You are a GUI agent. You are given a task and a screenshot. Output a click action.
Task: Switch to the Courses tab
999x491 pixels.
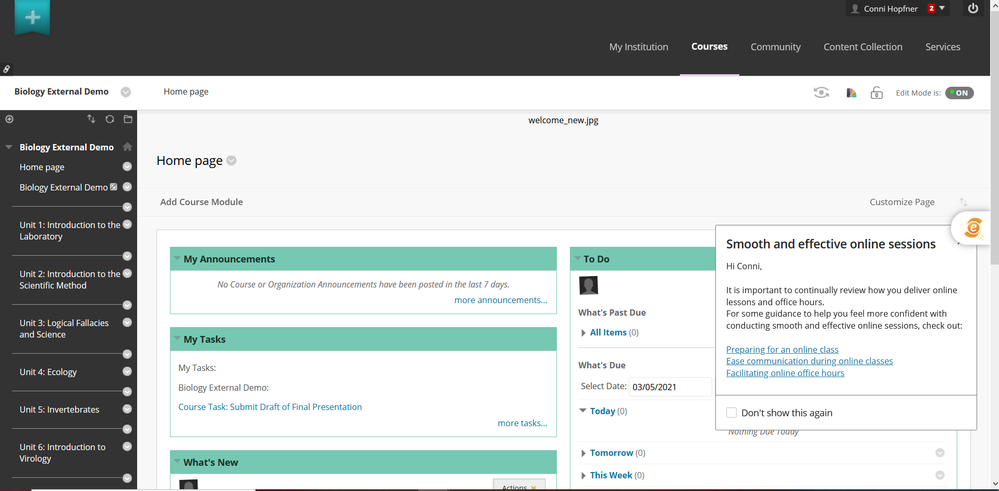(x=709, y=46)
